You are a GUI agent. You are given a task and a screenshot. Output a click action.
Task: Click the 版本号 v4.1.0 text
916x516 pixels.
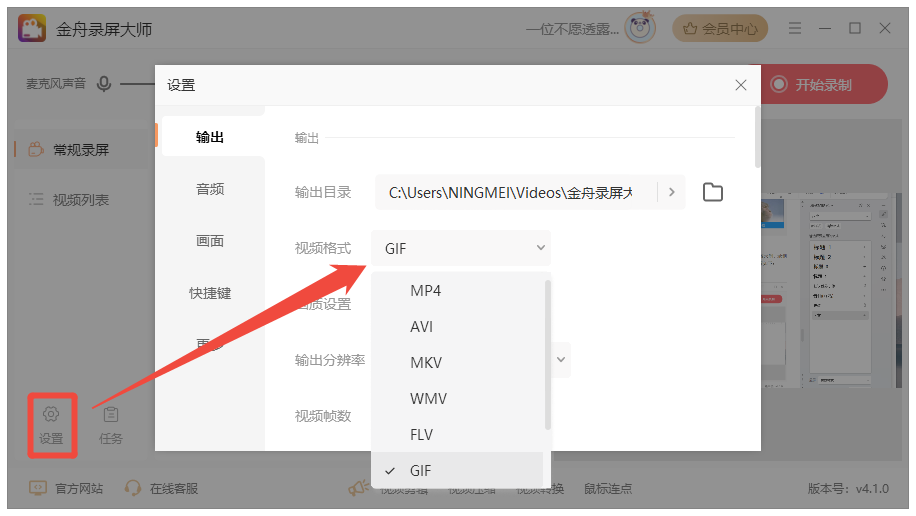coord(848,489)
